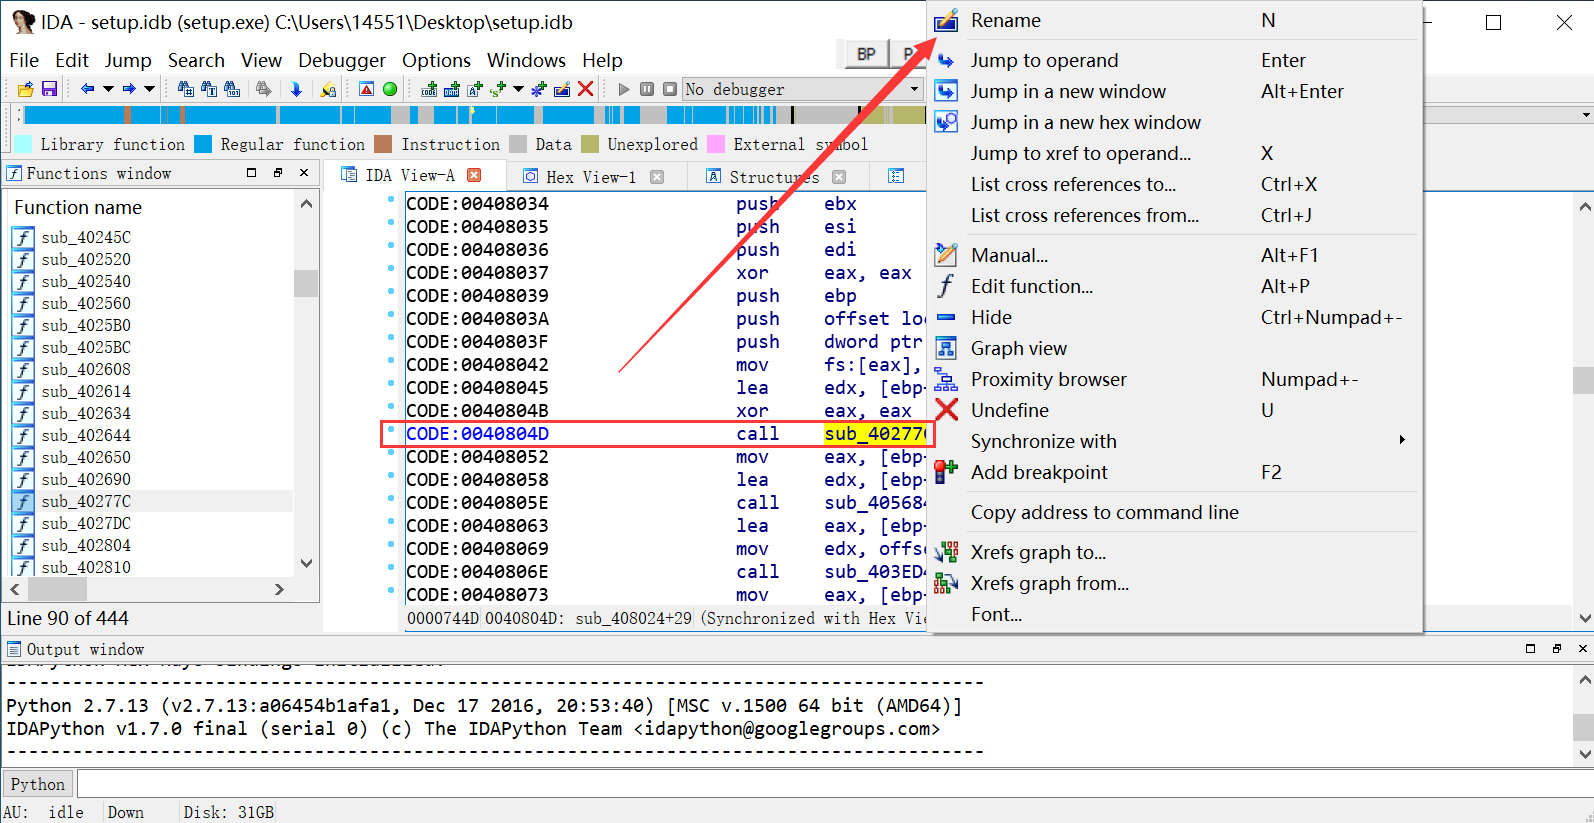Screen dimensions: 1594x823
Task: Click the make code toolbar icon
Action: coord(429,89)
